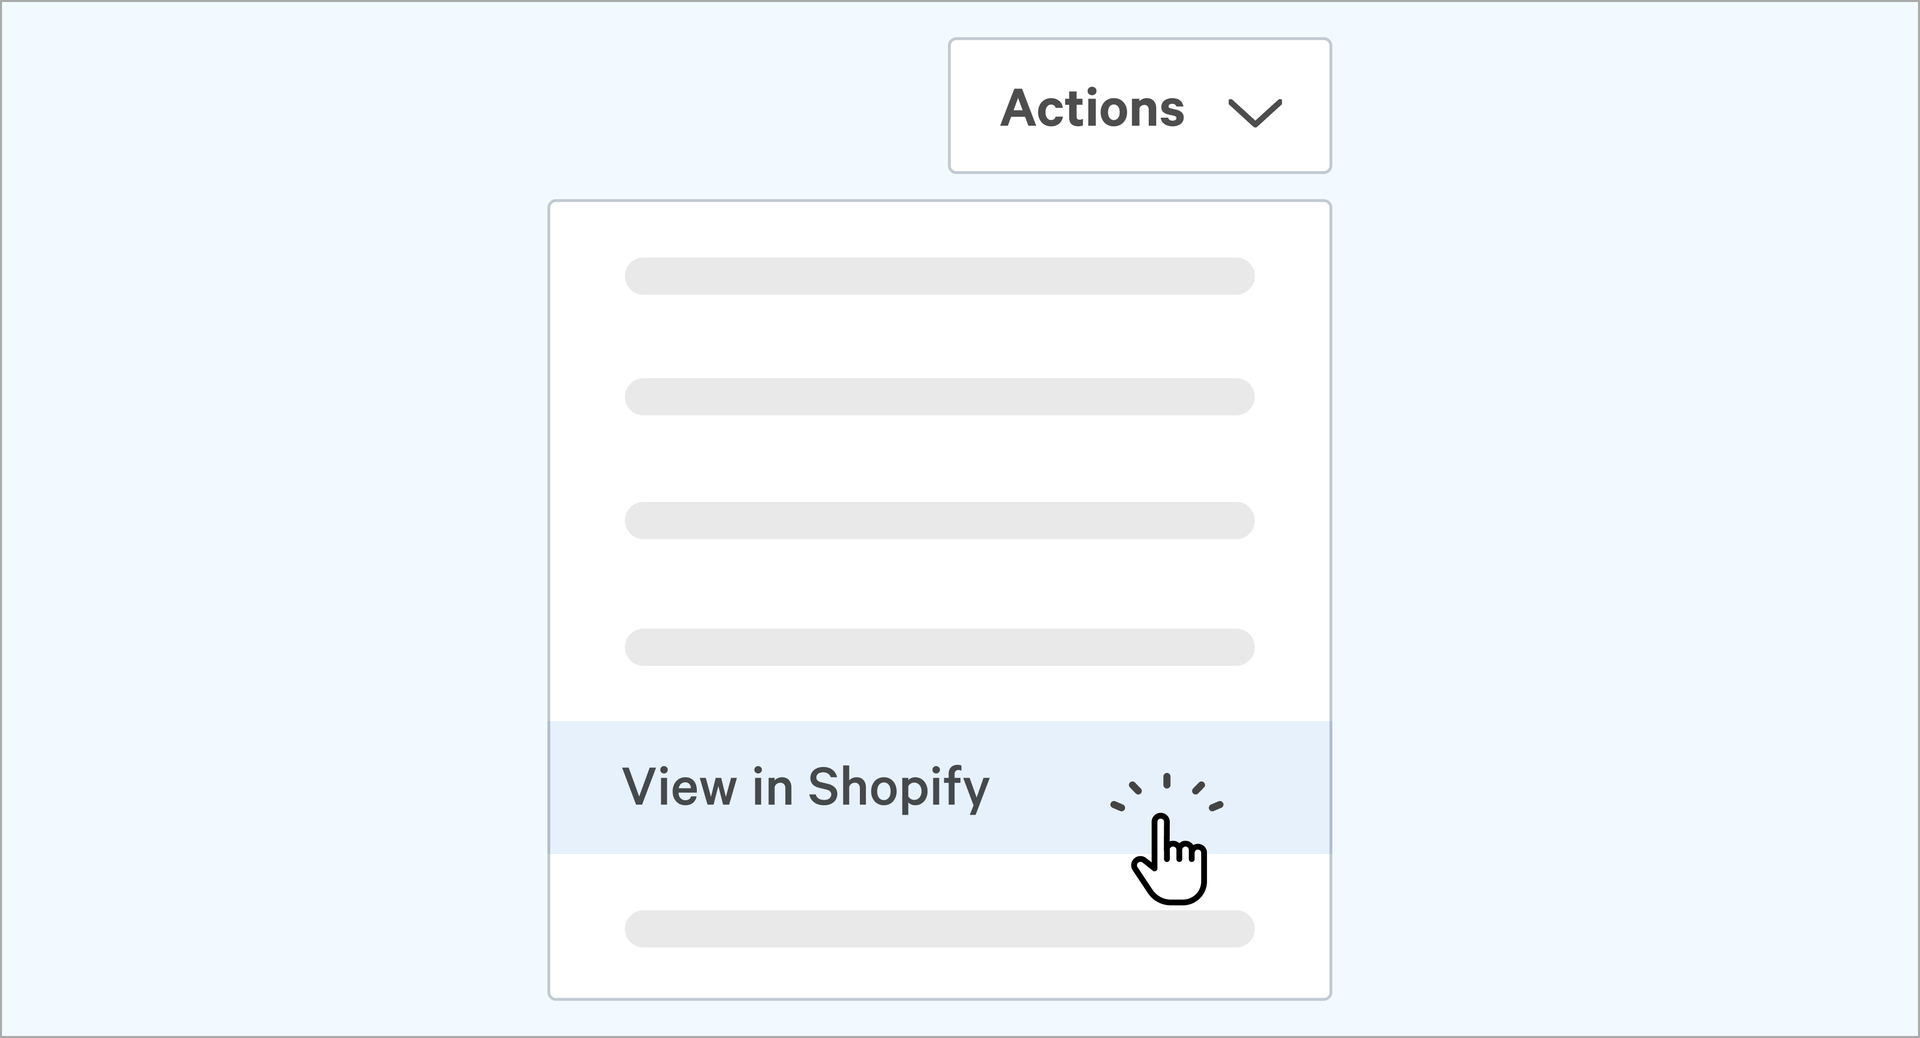Pick the third gray placeholder menu item
1920x1038 pixels.
pyautogui.click(x=939, y=520)
